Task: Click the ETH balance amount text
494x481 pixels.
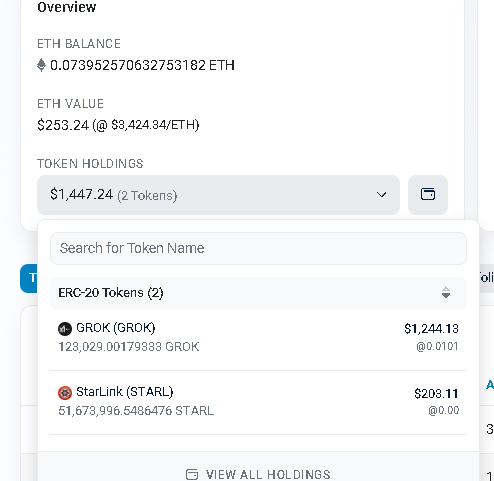Action: pos(142,65)
